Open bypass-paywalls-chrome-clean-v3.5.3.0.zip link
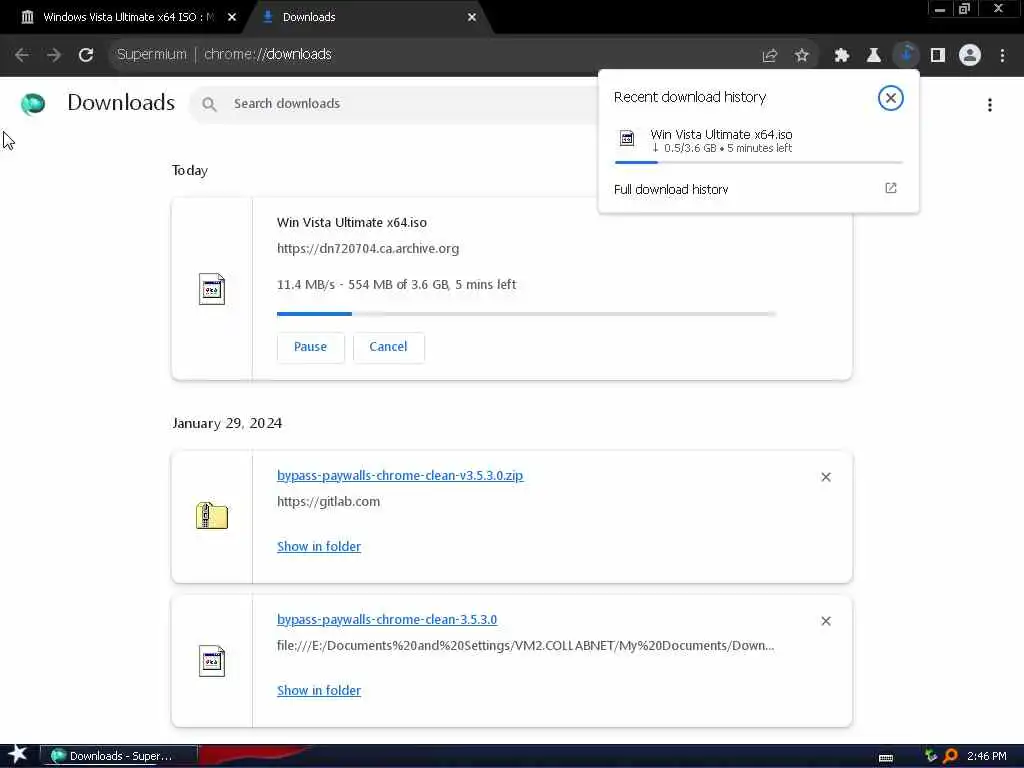Viewport: 1024px width, 768px height. pos(400,475)
